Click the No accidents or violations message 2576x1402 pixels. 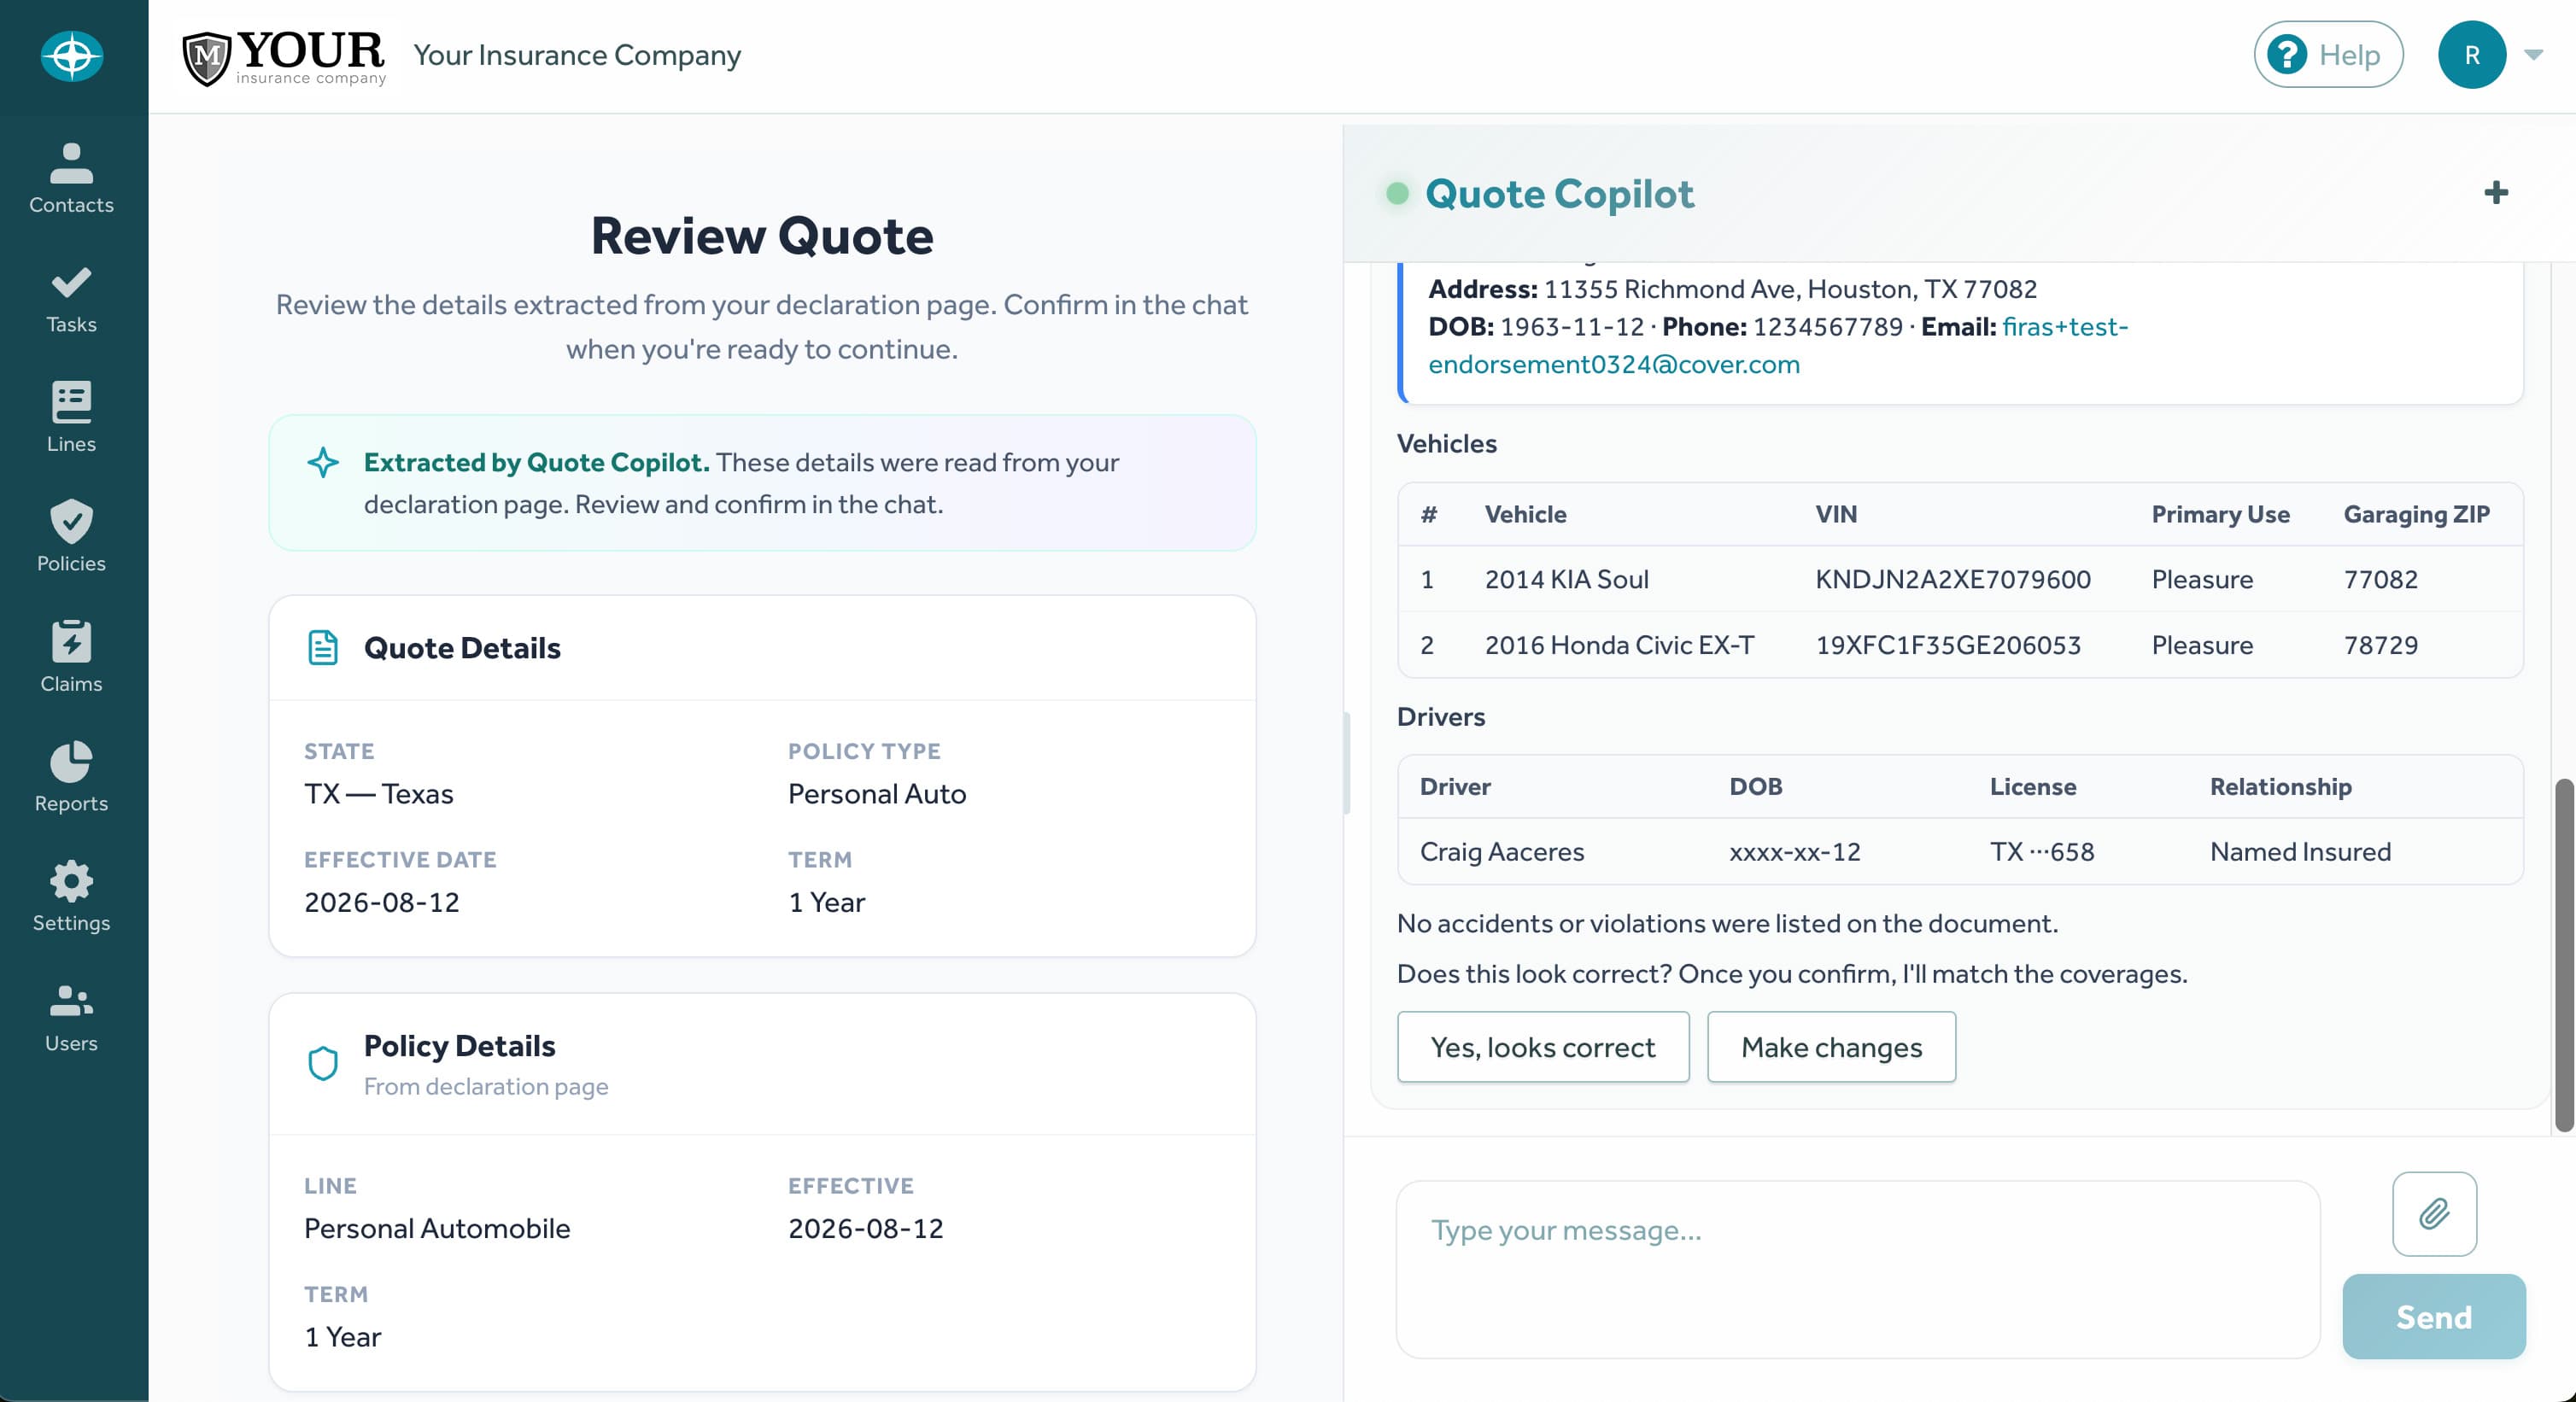coord(1727,923)
